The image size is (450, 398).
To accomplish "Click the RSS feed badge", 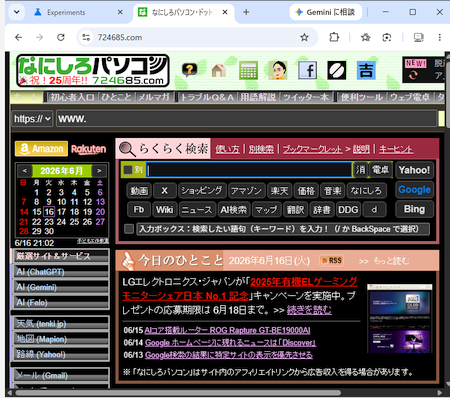I will [332, 261].
